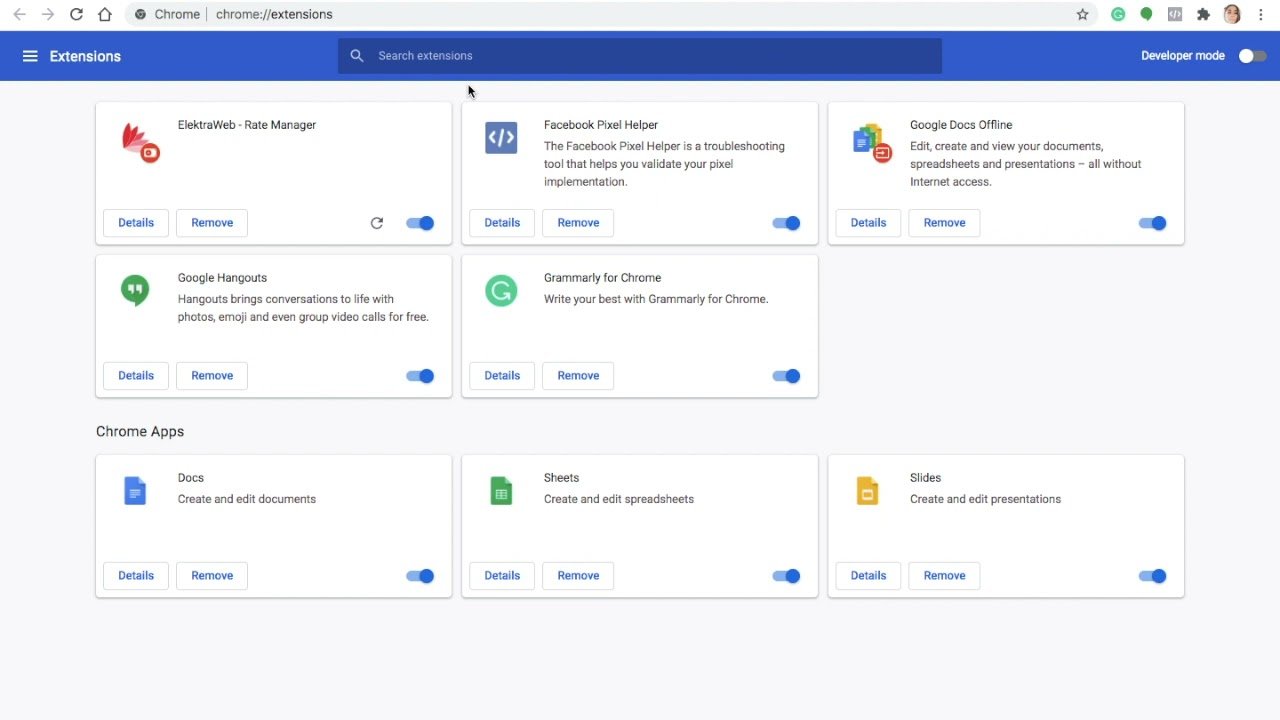Open the user profile avatar
The height and width of the screenshot is (720, 1280).
tap(1232, 14)
